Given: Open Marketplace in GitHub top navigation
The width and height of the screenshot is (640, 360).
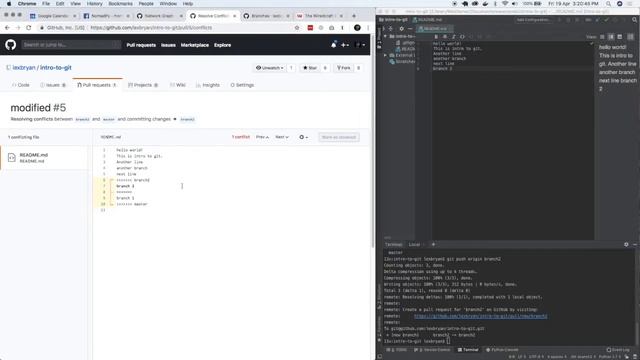Looking at the screenshot, I should click(x=195, y=45).
